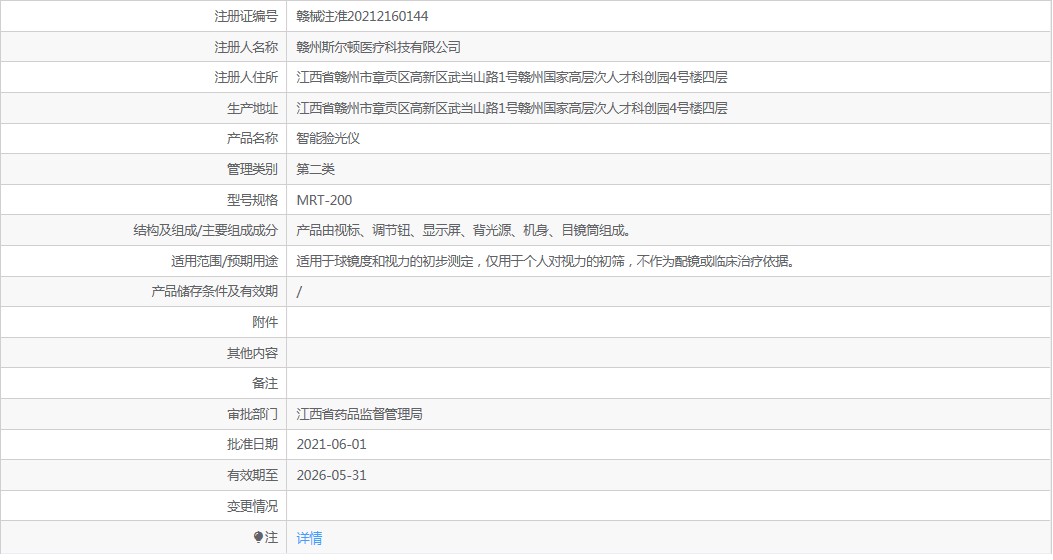The image size is (1053, 560).
Task: Click approving department 江西省药品监督管理局
Action: [x=359, y=414]
